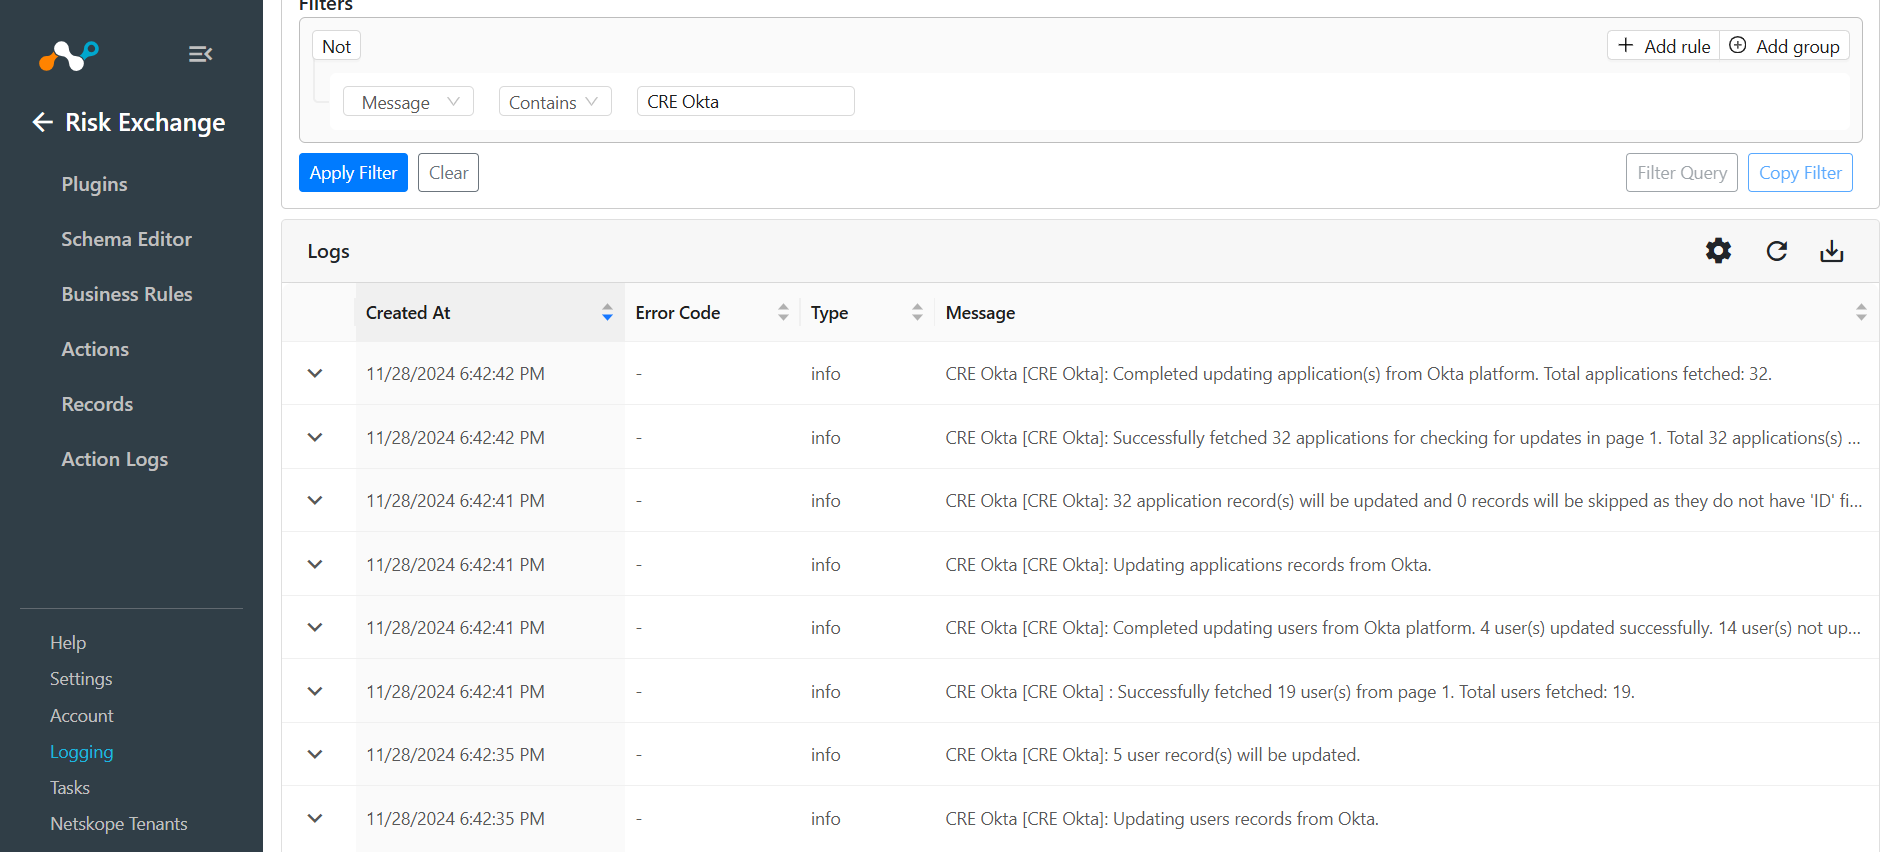Download the logs

coord(1831,251)
